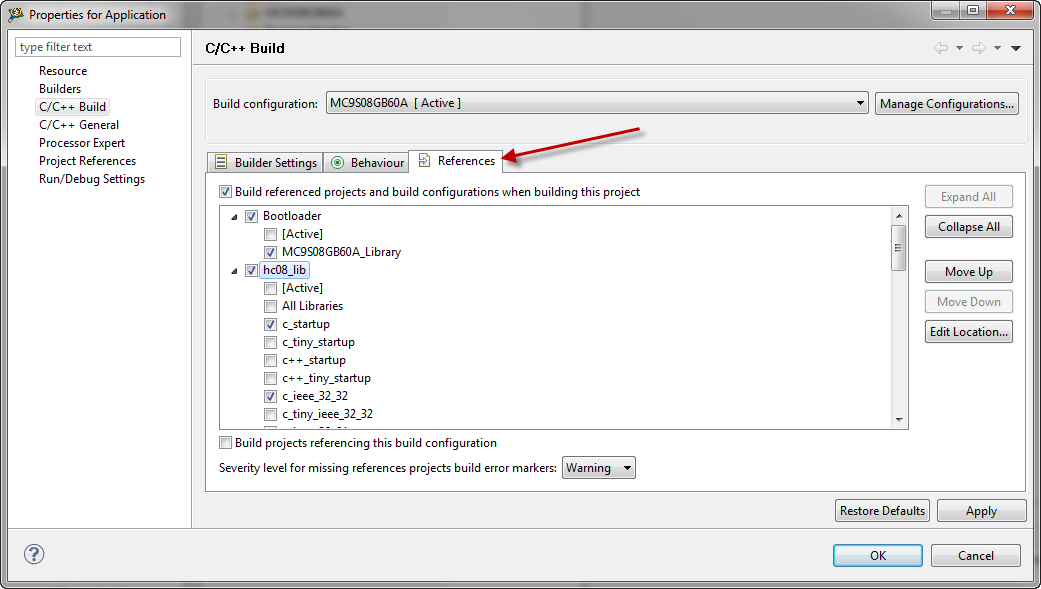Click the help question mark icon
1041x589 pixels.
click(x=34, y=554)
